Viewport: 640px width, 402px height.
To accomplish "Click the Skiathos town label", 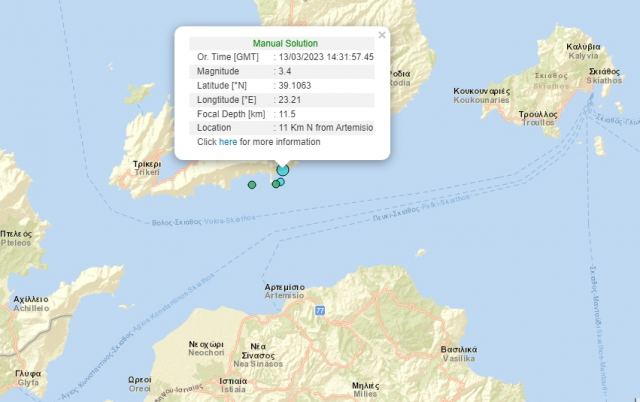I will (x=604, y=76).
